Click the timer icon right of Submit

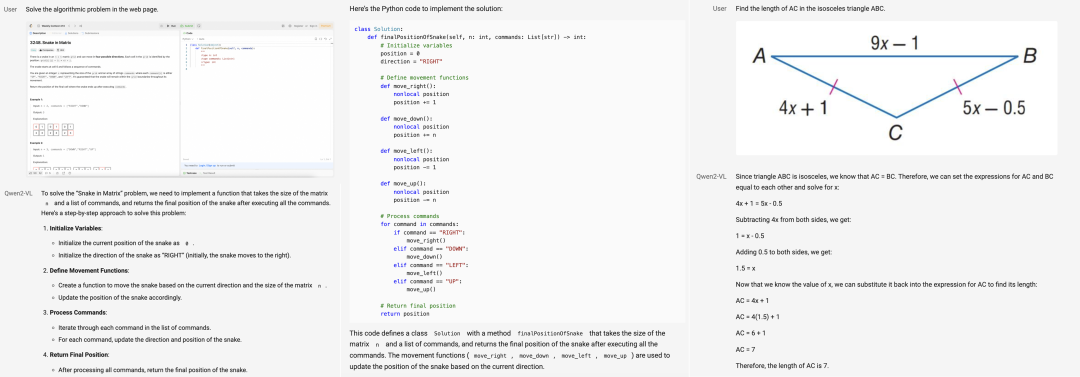tap(199, 26)
